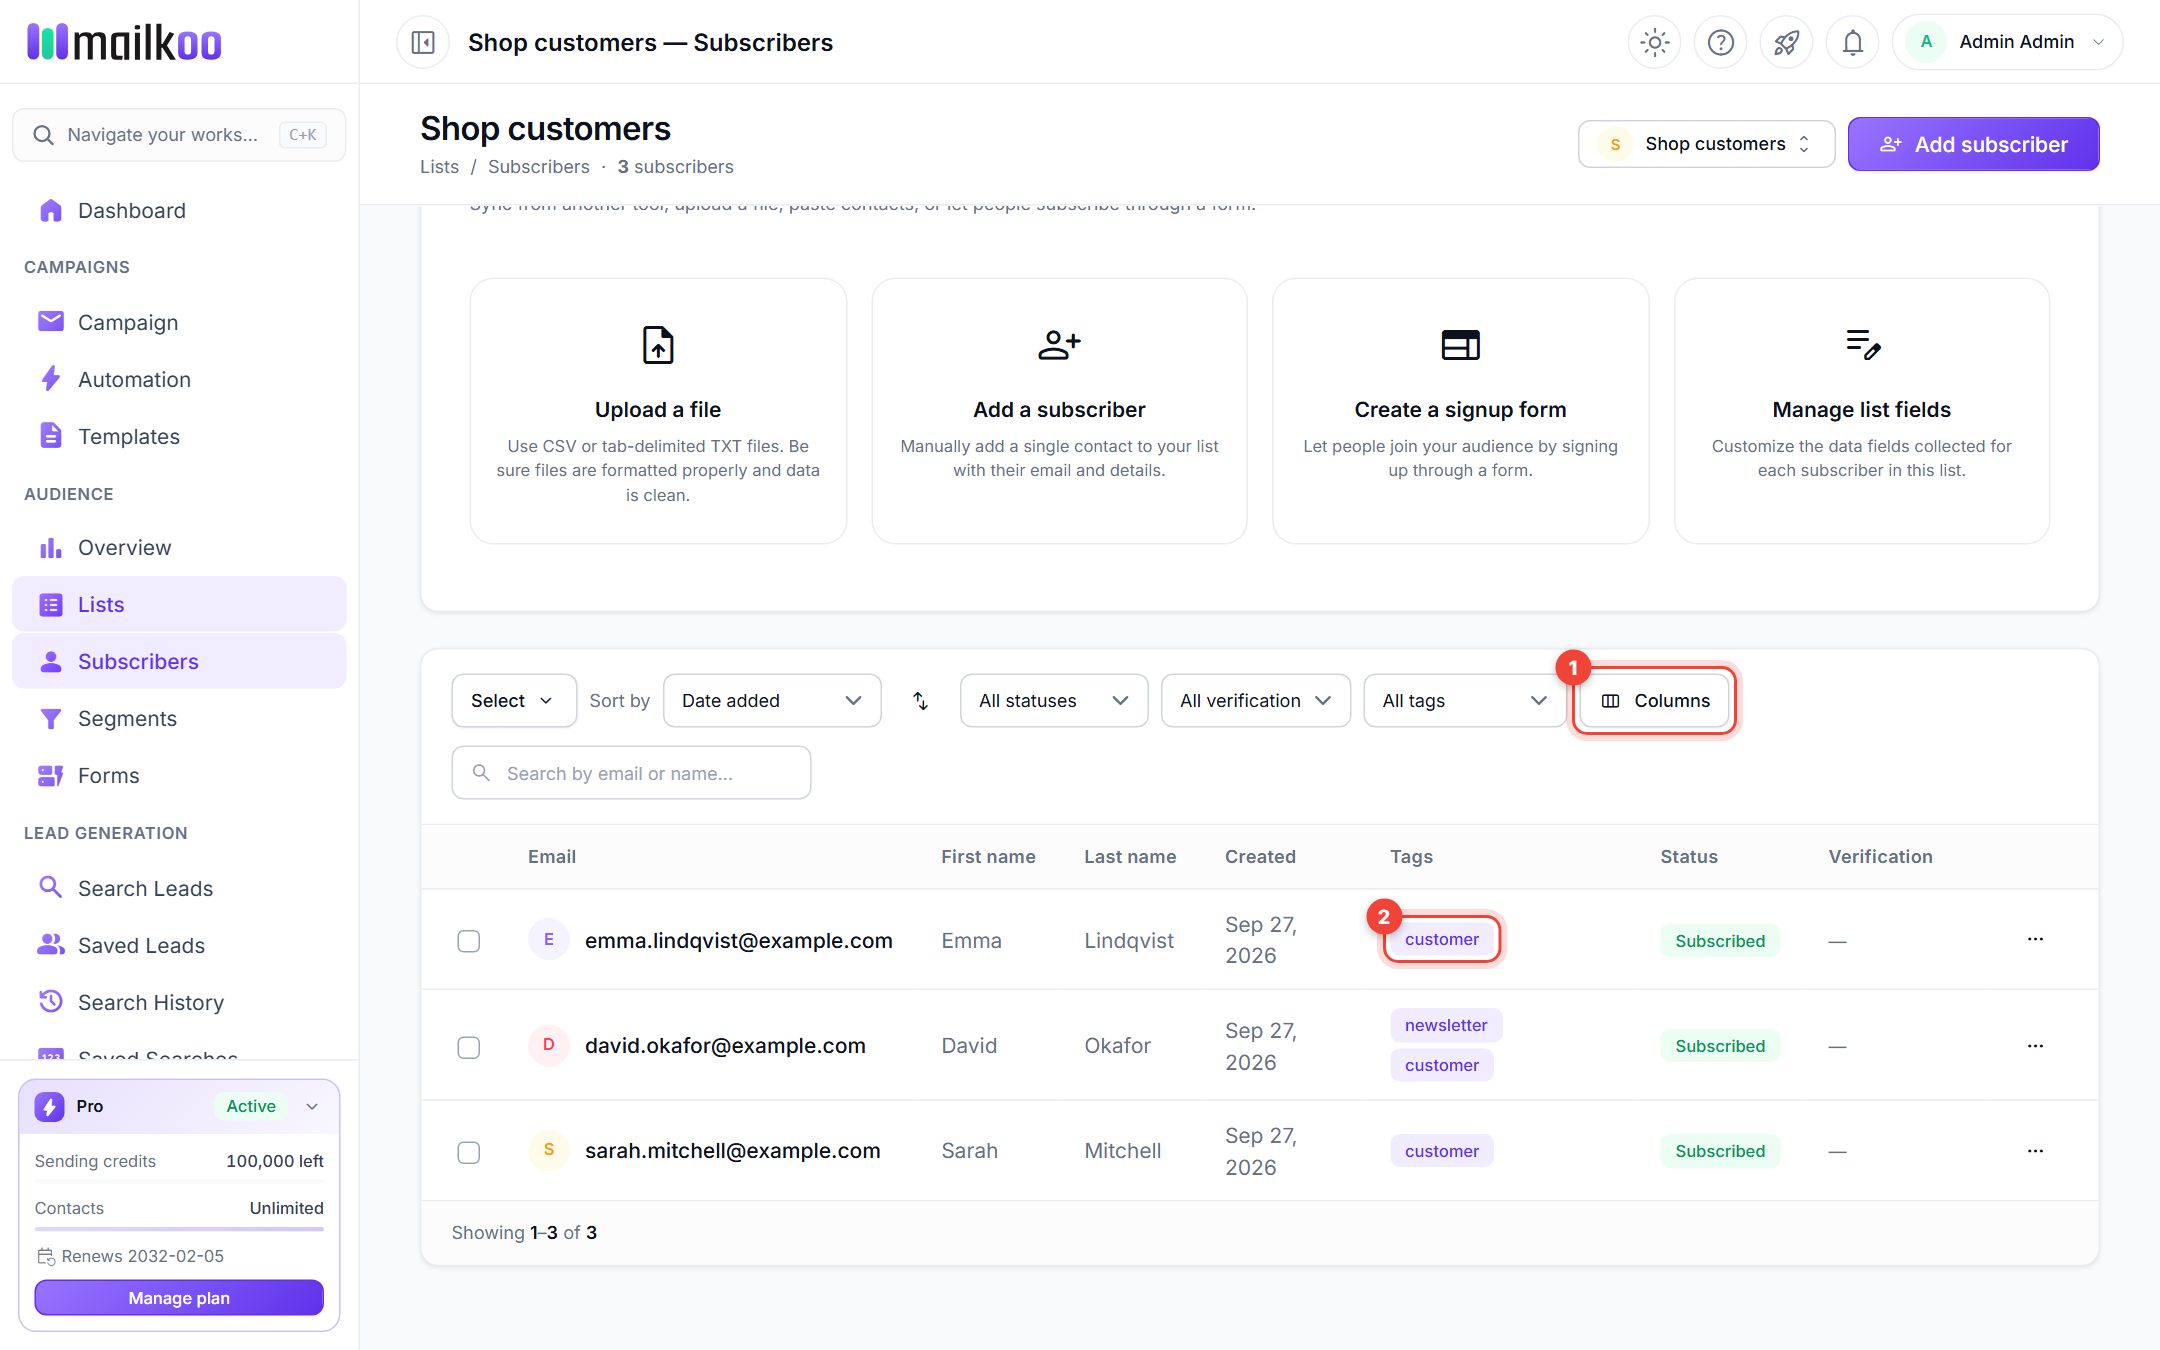Click the Add a subscriber card icon
This screenshot has height=1350, width=2160.
[1059, 345]
